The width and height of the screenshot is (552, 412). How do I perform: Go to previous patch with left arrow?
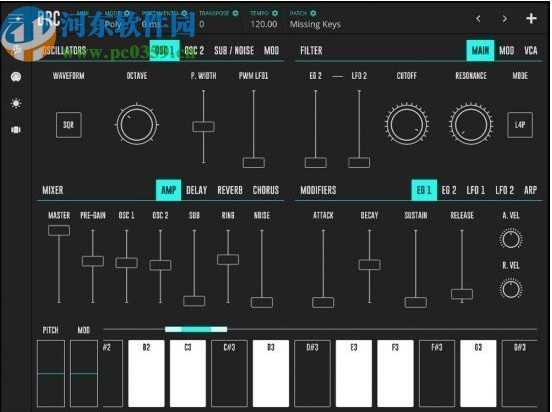point(478,19)
